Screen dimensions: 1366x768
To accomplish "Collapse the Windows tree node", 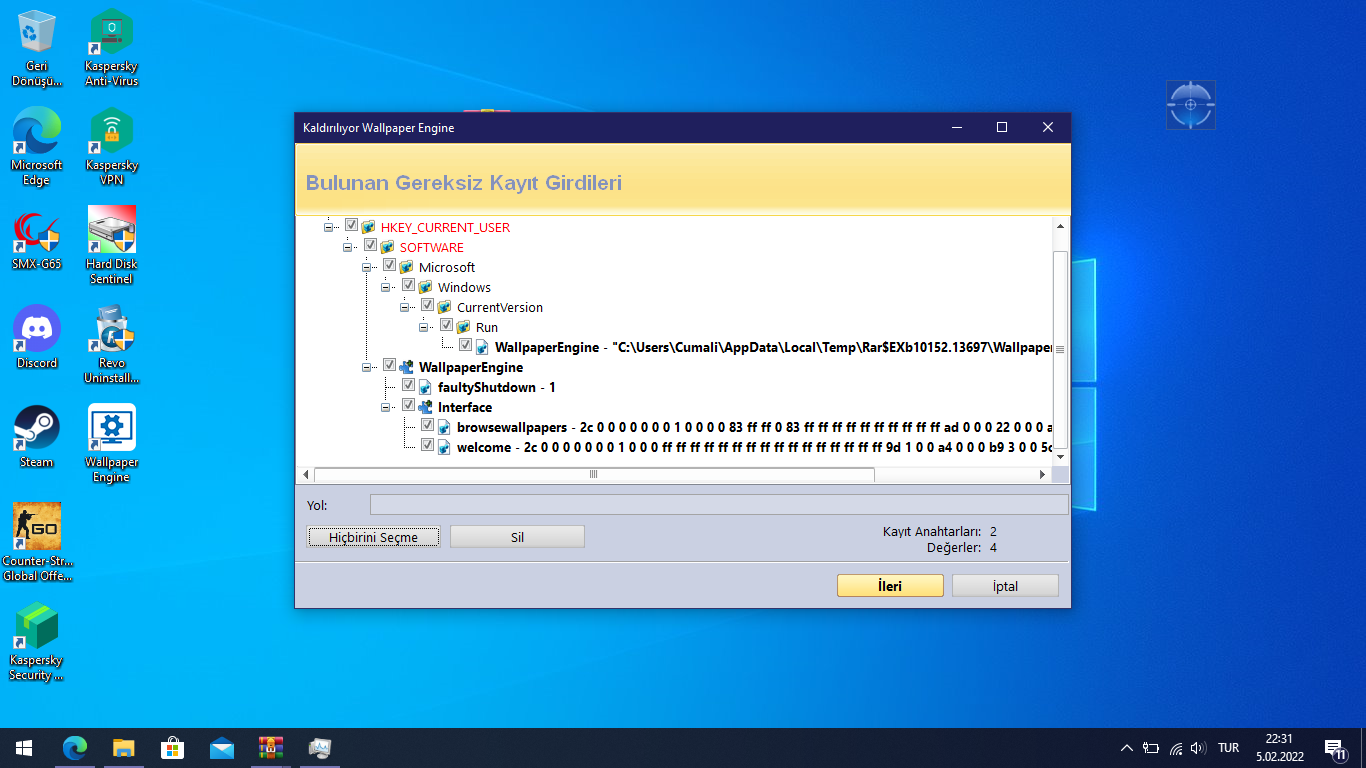I will point(386,288).
